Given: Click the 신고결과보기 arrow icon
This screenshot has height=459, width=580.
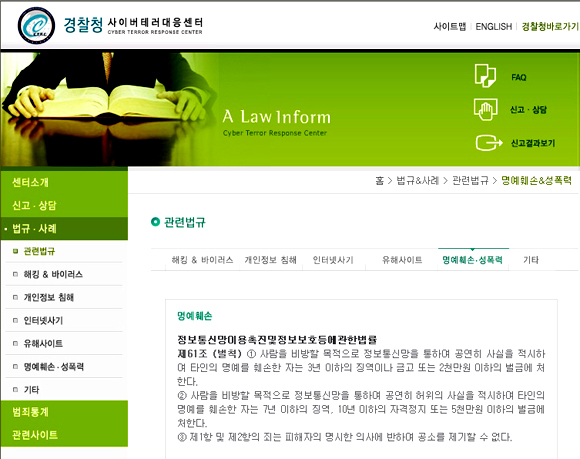Looking at the screenshot, I should 489,143.
